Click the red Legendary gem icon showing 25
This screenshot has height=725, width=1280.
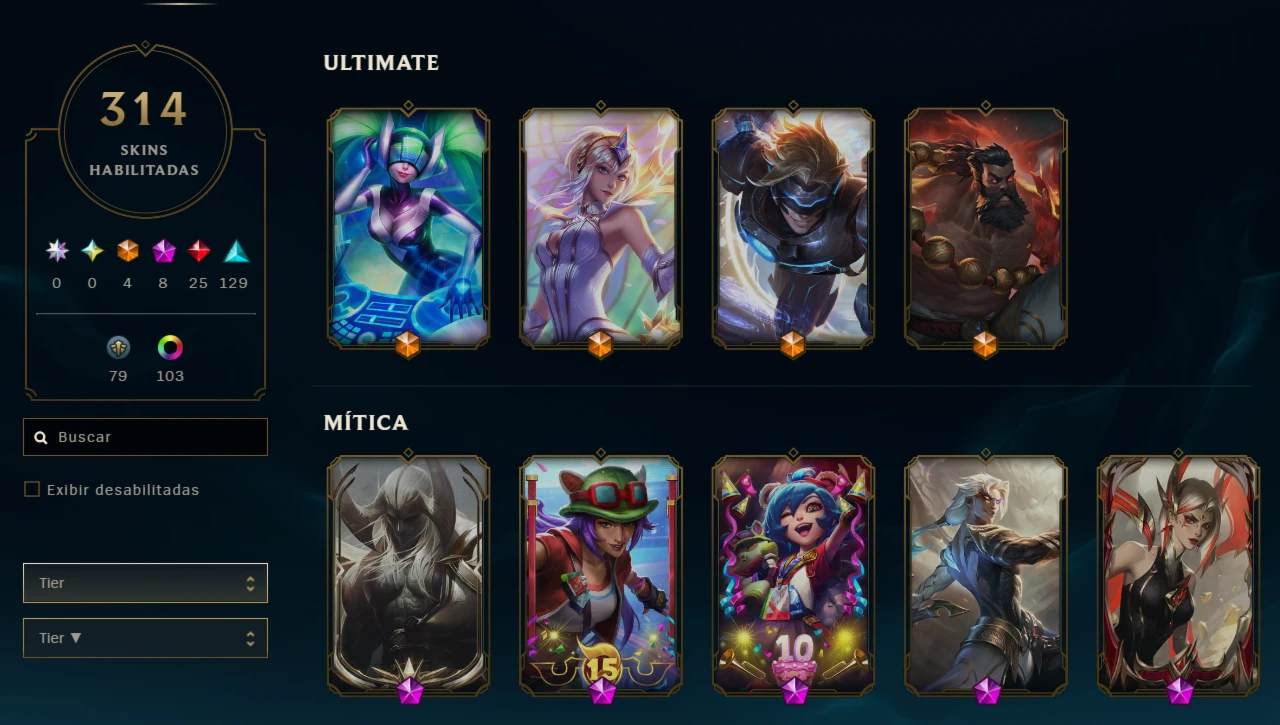click(x=199, y=251)
